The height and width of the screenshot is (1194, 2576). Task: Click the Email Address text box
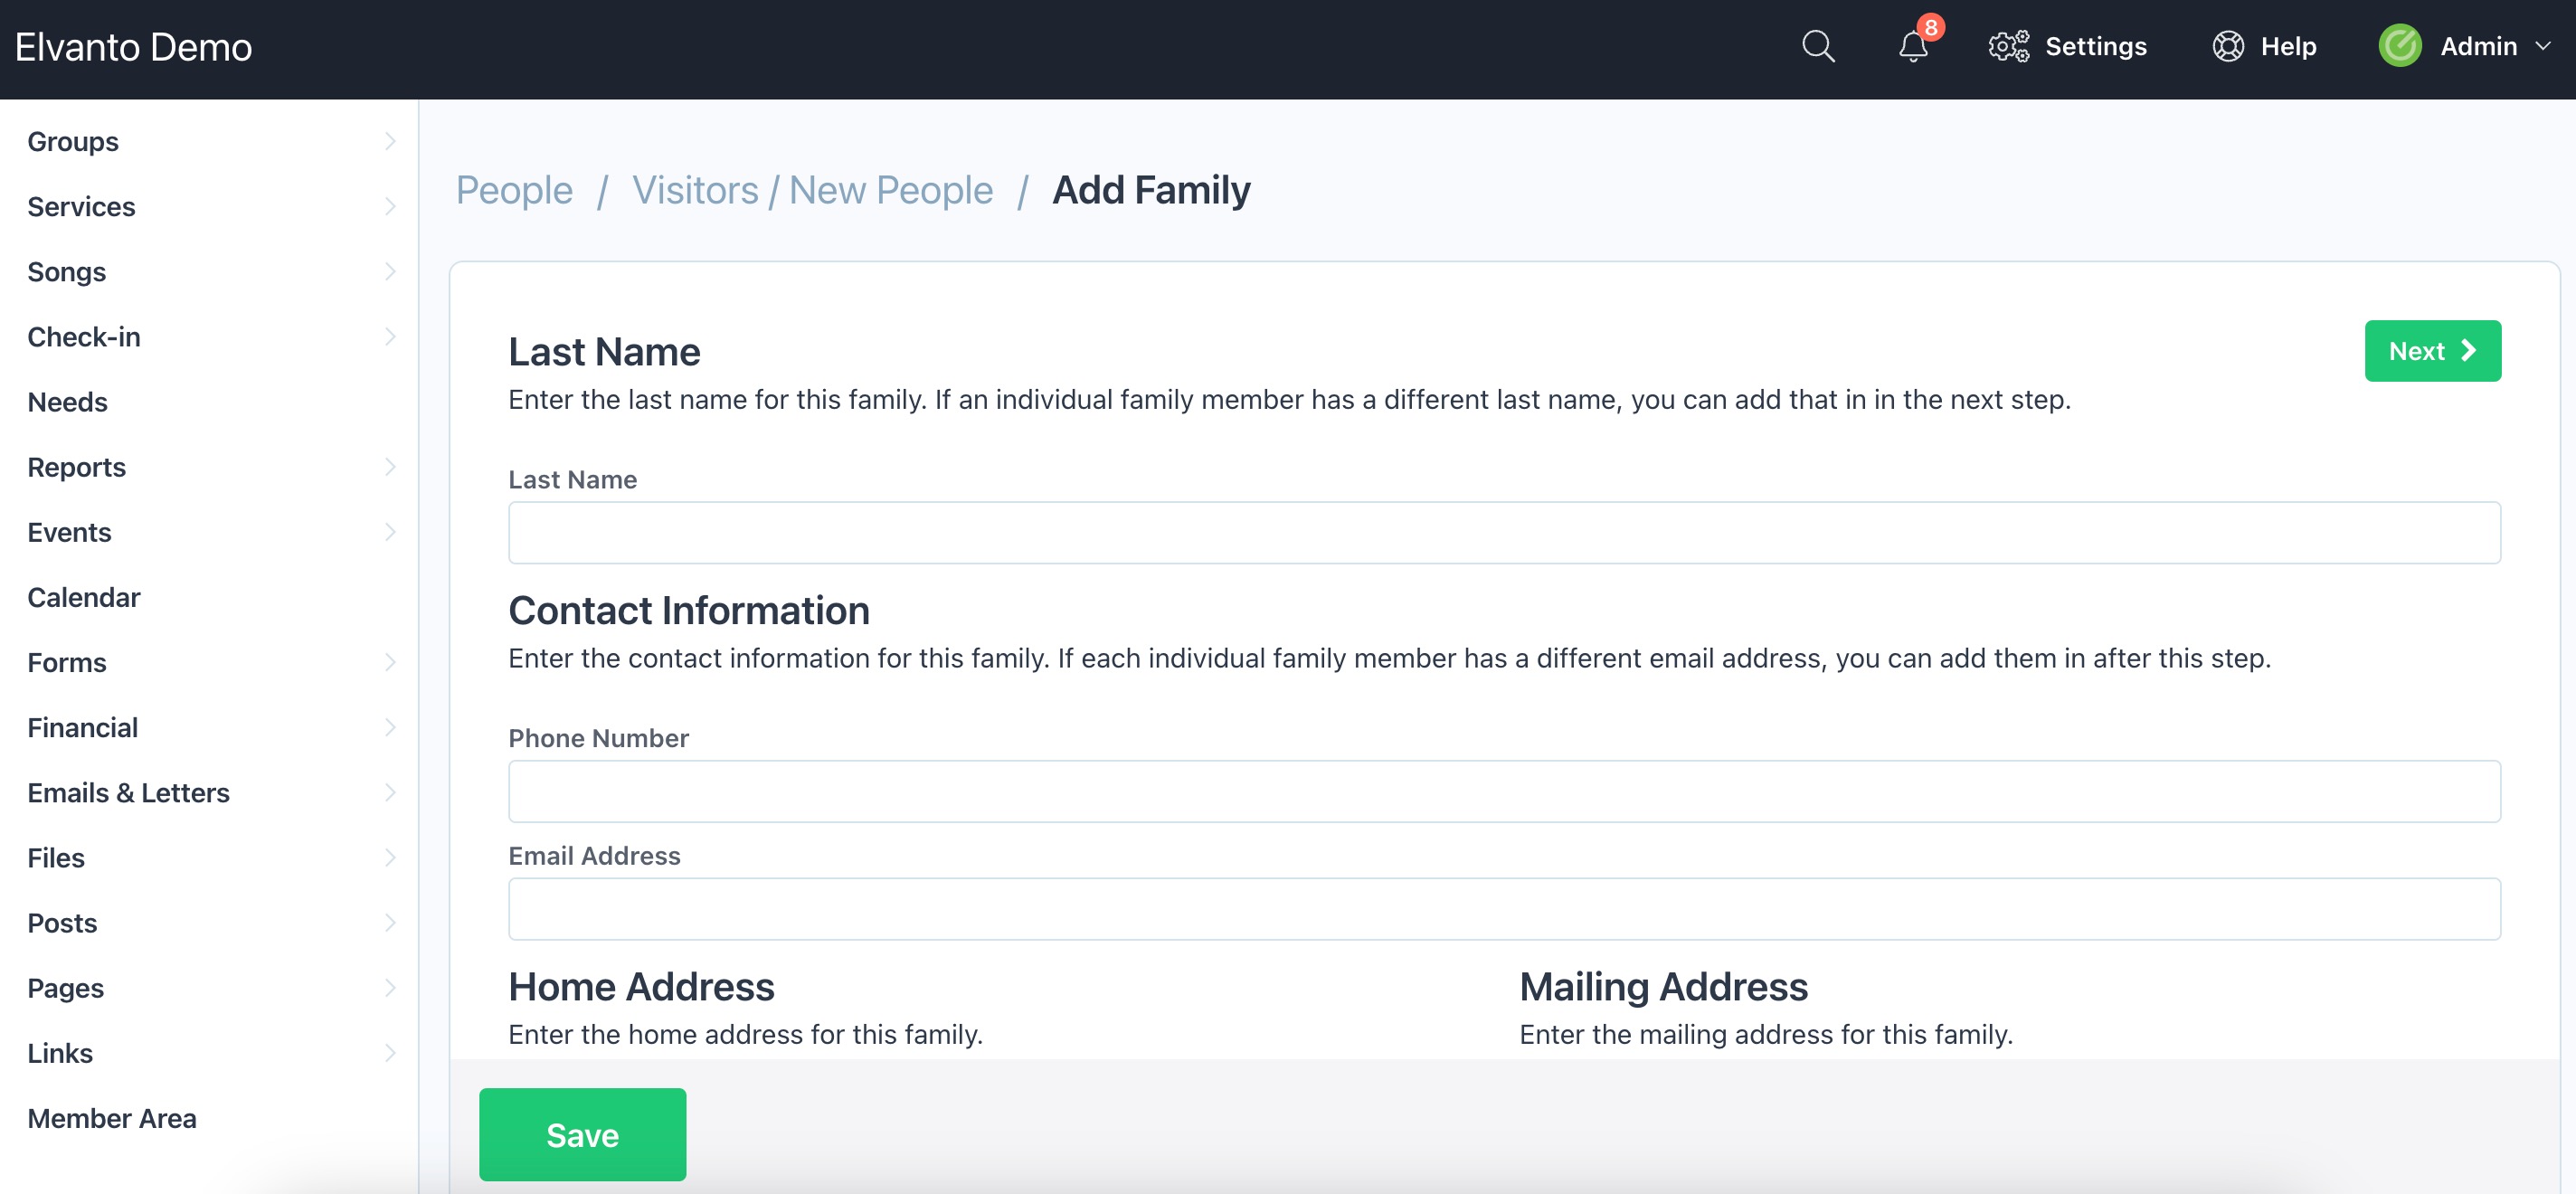pos(1503,909)
